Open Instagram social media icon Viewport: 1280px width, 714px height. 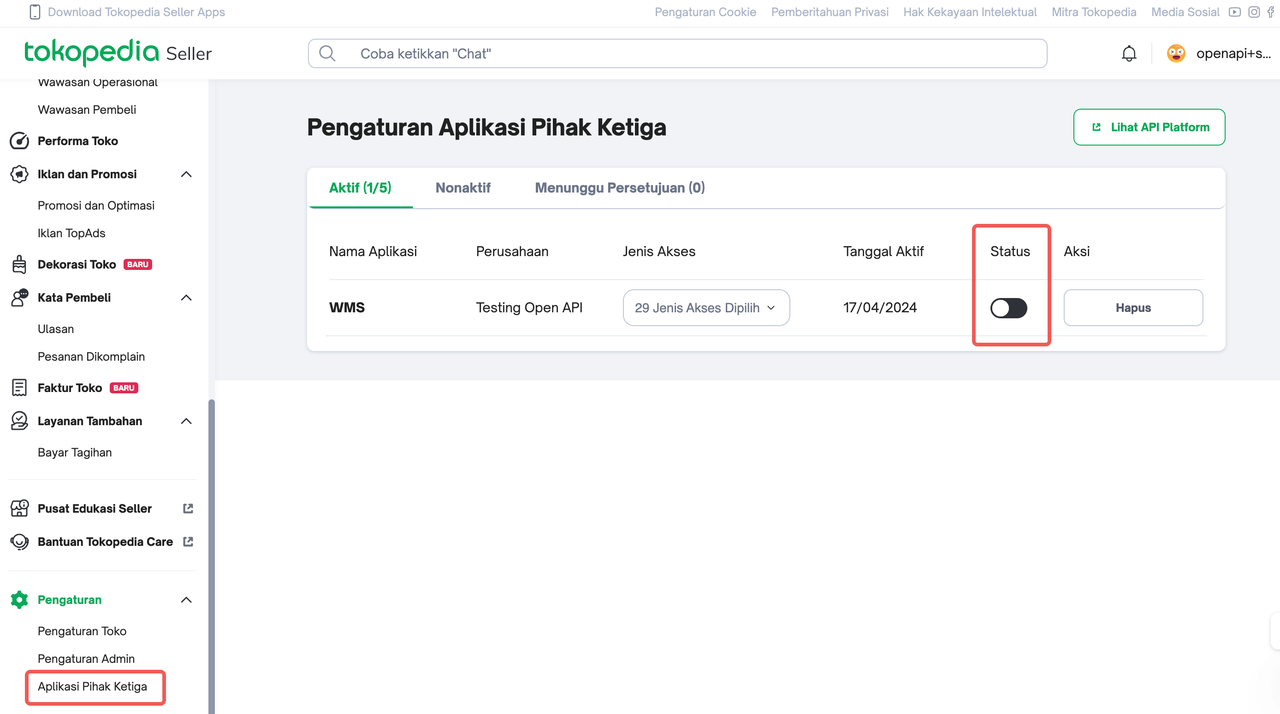(x=1254, y=12)
